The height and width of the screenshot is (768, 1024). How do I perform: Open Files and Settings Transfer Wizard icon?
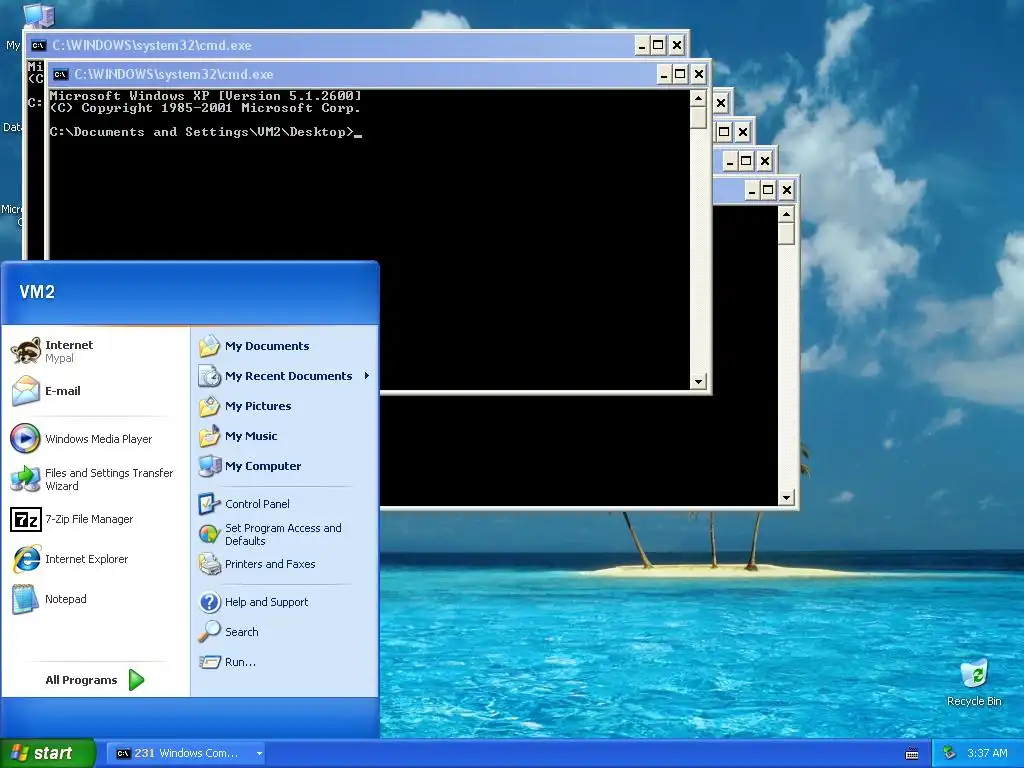pyautogui.click(x=25, y=479)
